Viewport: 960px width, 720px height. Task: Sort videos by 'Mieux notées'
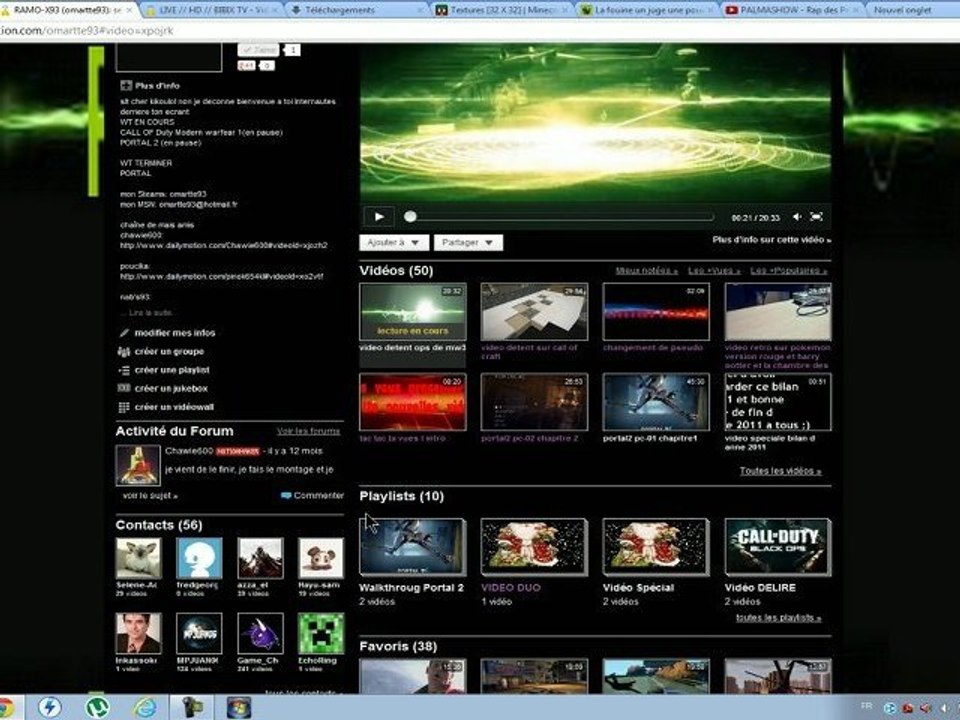point(647,271)
